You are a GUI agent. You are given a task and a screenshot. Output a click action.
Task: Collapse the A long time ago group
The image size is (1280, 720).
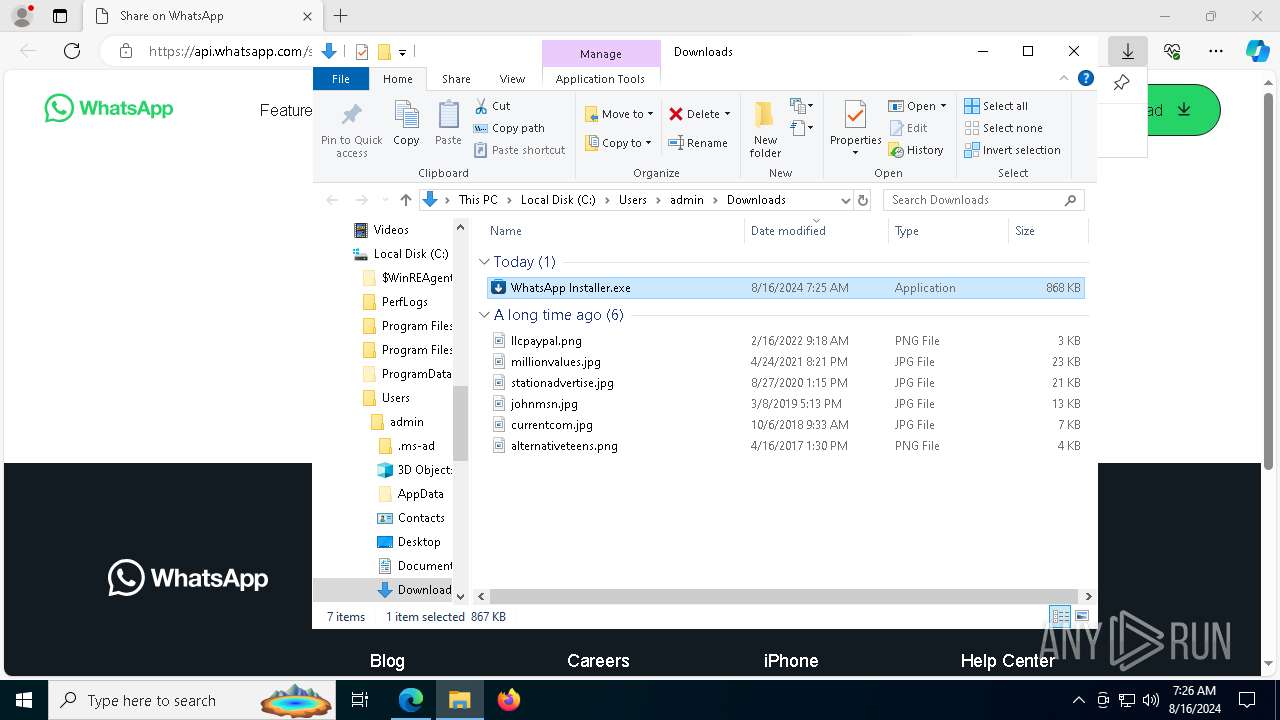(x=485, y=315)
